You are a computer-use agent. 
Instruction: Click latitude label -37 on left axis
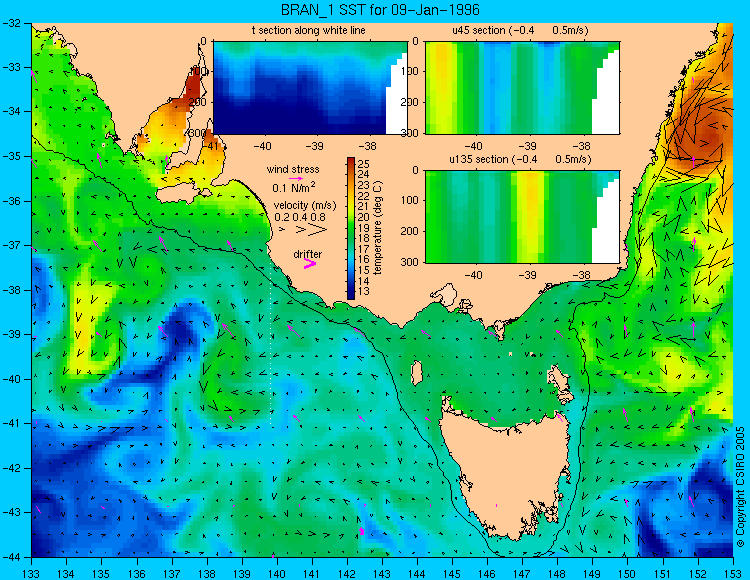pyautogui.click(x=11, y=245)
